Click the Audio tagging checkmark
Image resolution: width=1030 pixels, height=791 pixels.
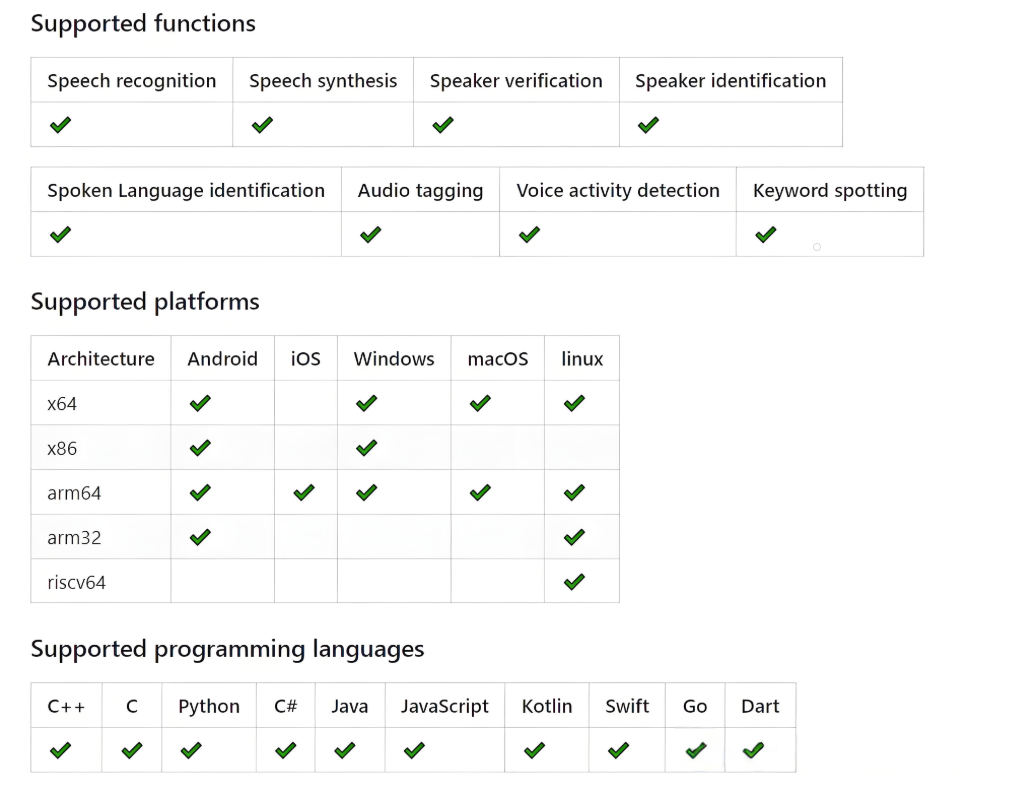click(371, 235)
